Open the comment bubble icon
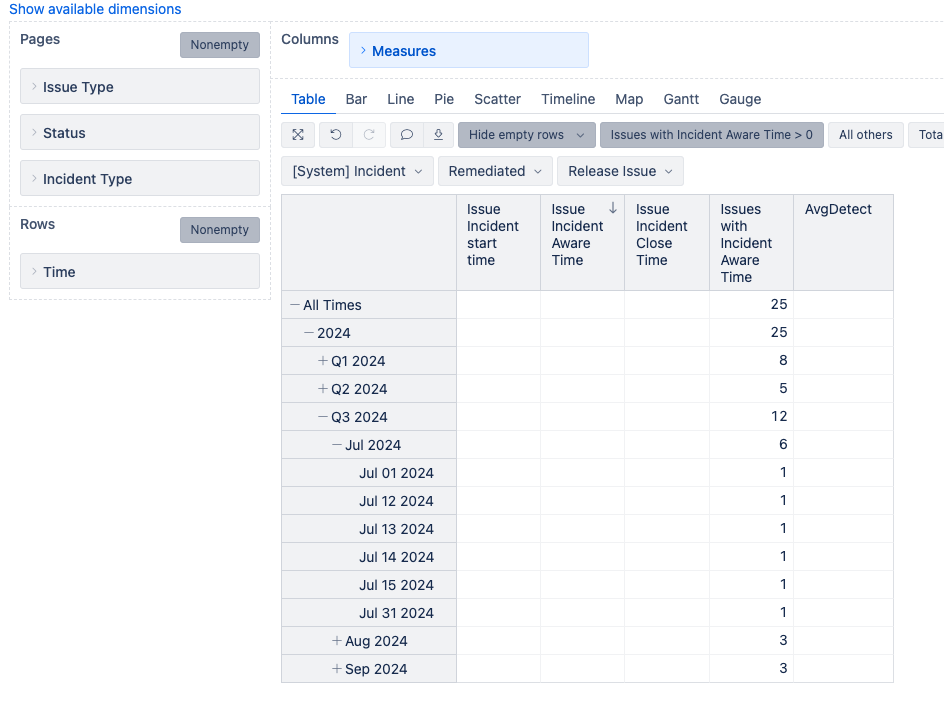 click(x=406, y=135)
